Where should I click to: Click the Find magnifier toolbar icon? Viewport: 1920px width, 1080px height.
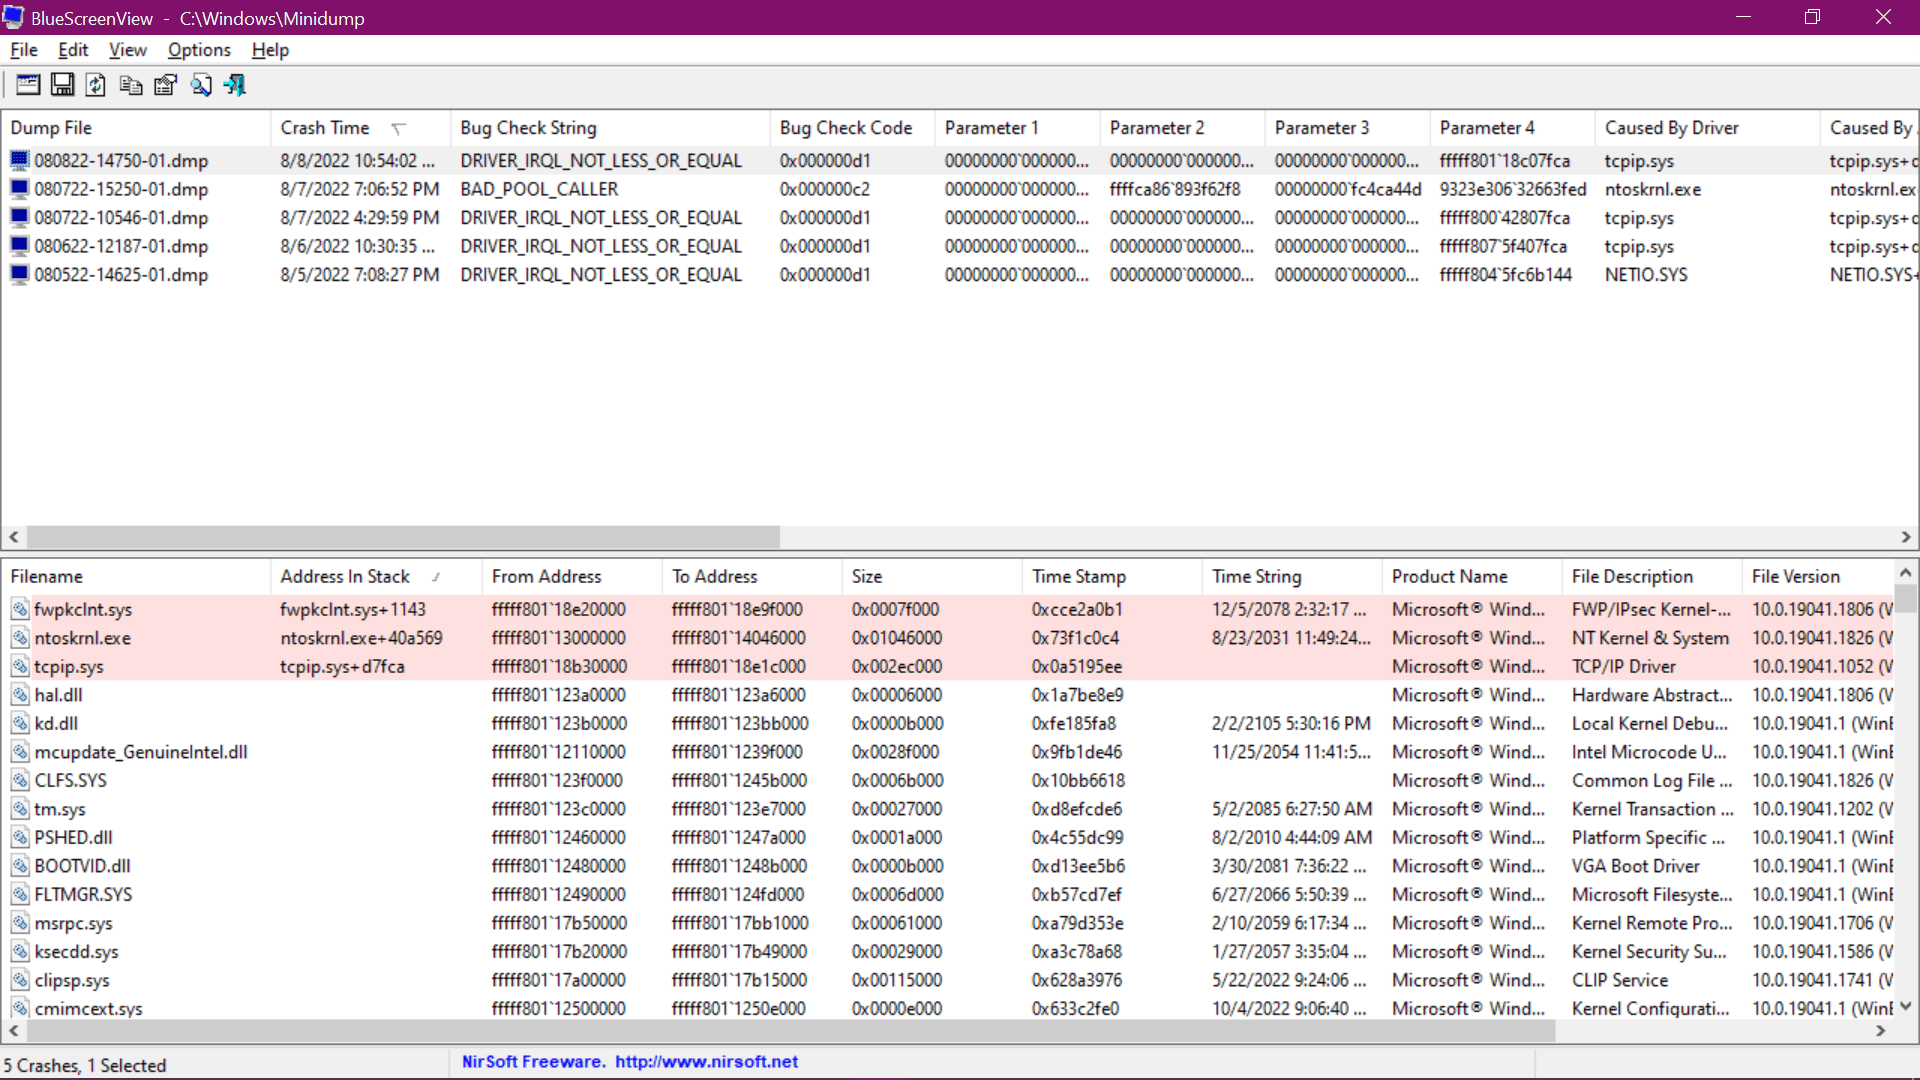tap(201, 85)
